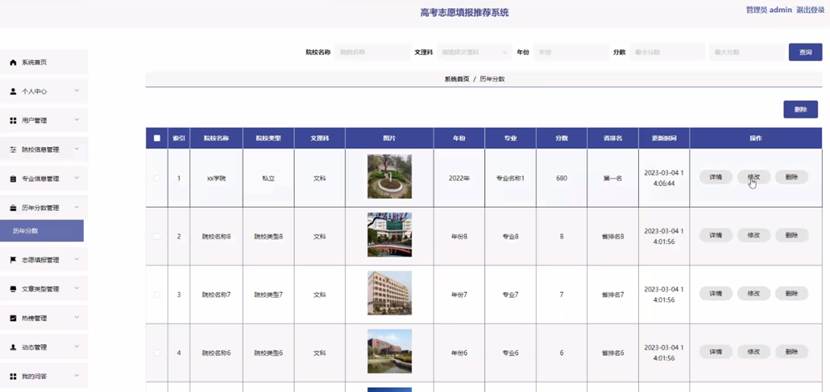830x392 pixels.
Task: Click the 分数 column header
Action: pyautogui.click(x=562, y=138)
